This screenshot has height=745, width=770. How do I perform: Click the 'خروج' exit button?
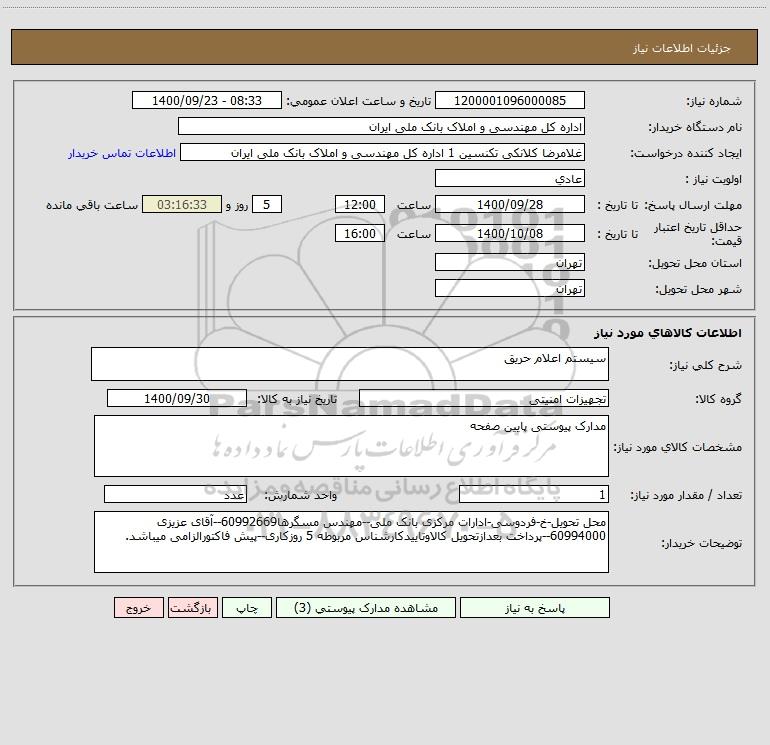pos(138,607)
